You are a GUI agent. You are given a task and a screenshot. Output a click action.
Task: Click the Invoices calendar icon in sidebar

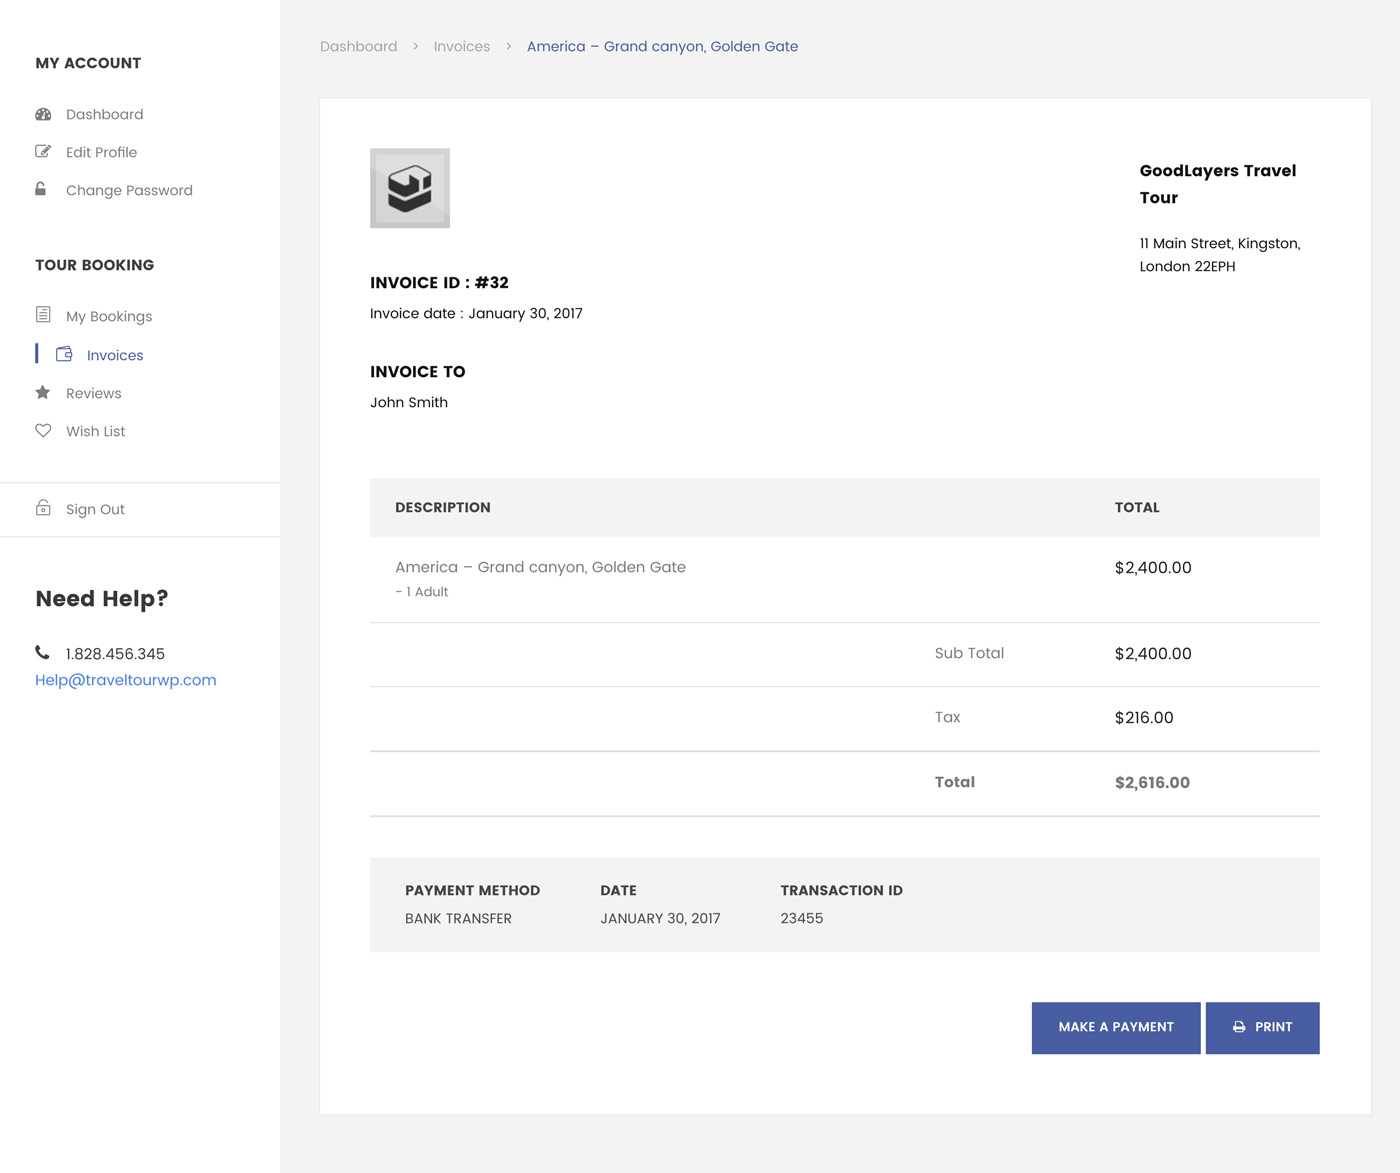64,353
